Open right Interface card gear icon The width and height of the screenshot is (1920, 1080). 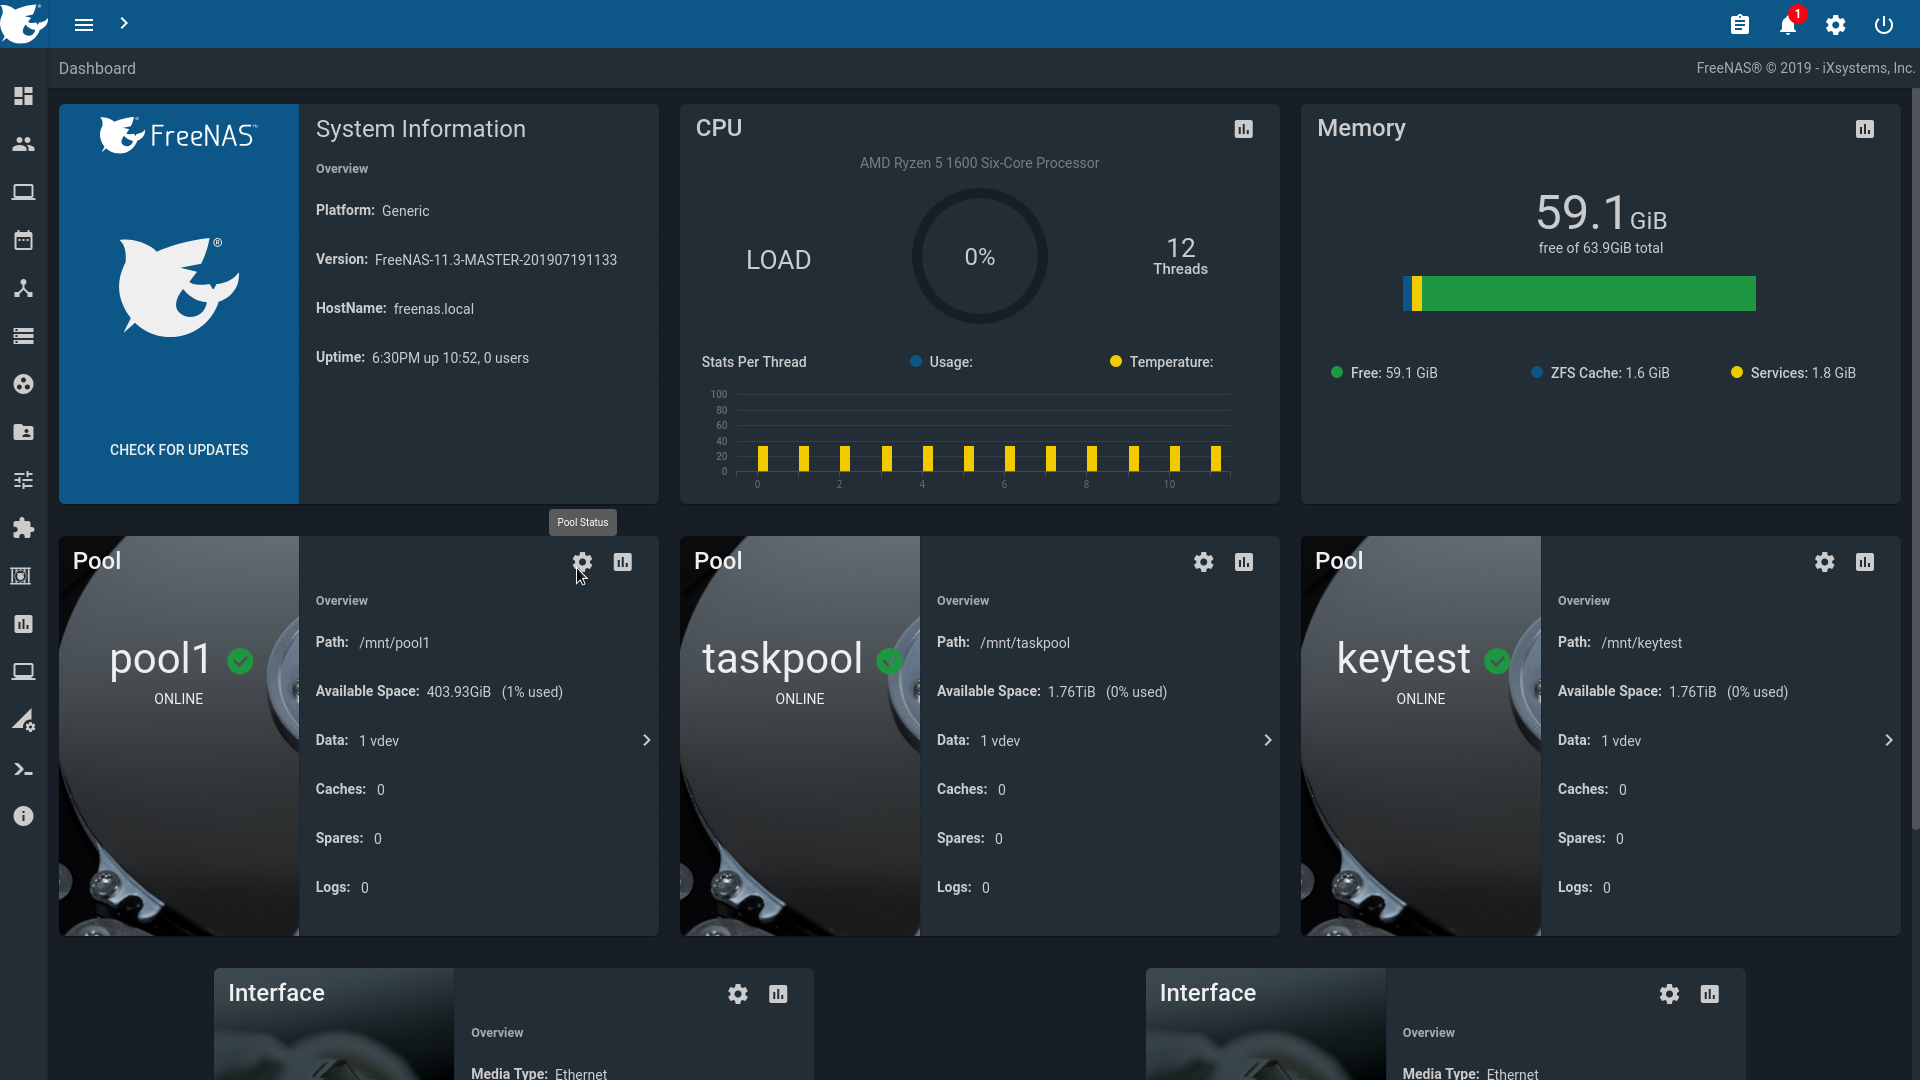(1670, 994)
